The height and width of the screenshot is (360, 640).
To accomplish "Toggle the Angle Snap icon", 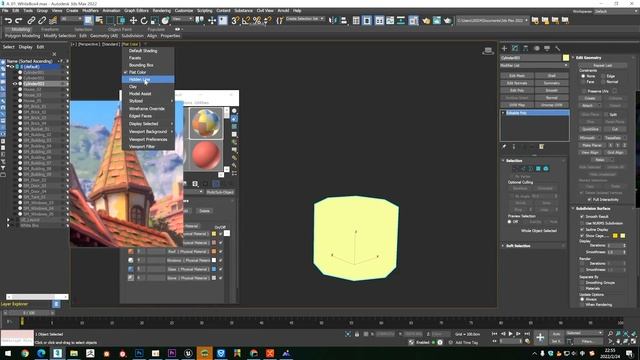I will point(246,20).
